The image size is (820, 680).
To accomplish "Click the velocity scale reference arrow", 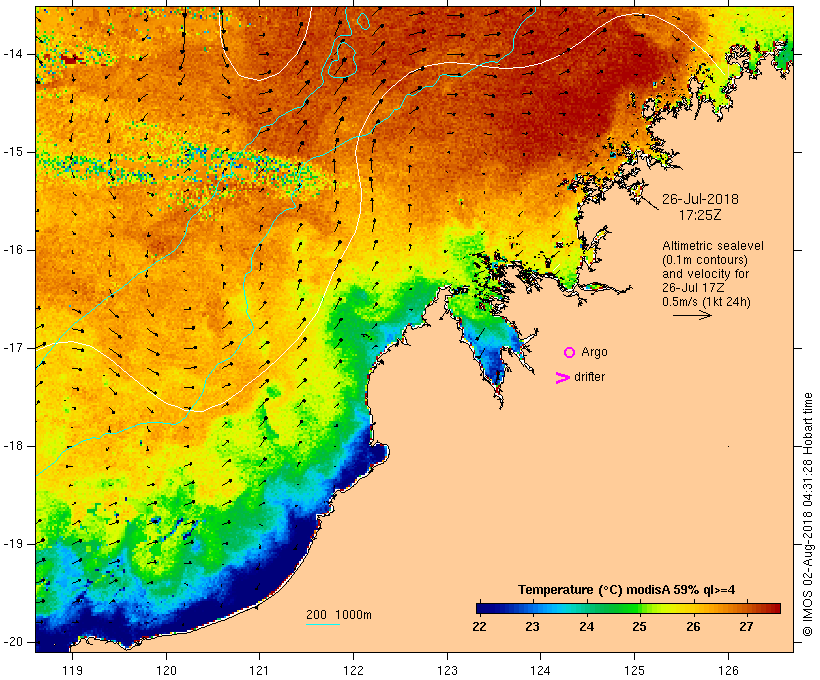I will pos(692,315).
